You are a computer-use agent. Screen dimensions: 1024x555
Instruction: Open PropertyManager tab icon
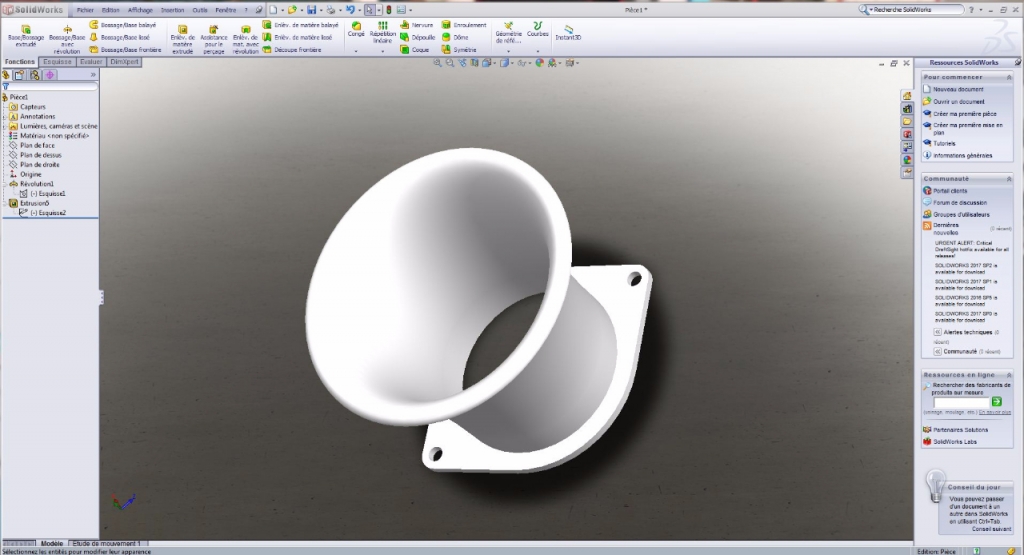click(x=20, y=75)
